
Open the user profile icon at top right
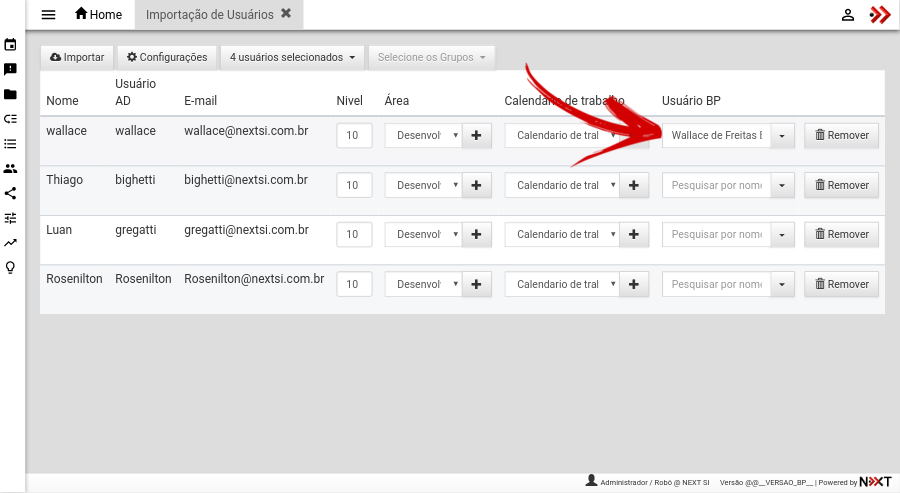[x=847, y=15]
